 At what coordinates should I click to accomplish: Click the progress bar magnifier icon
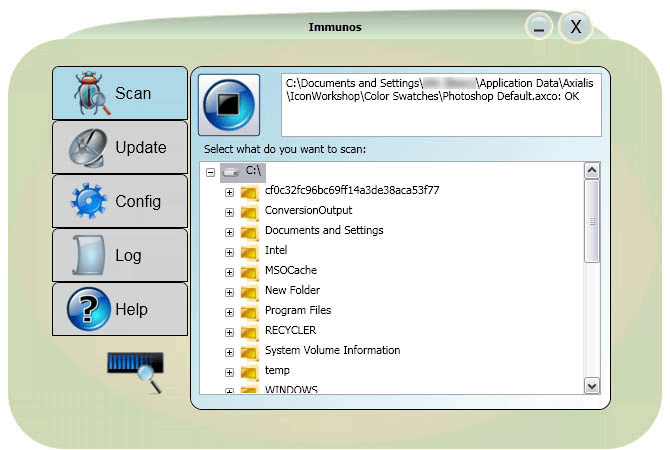(135, 371)
